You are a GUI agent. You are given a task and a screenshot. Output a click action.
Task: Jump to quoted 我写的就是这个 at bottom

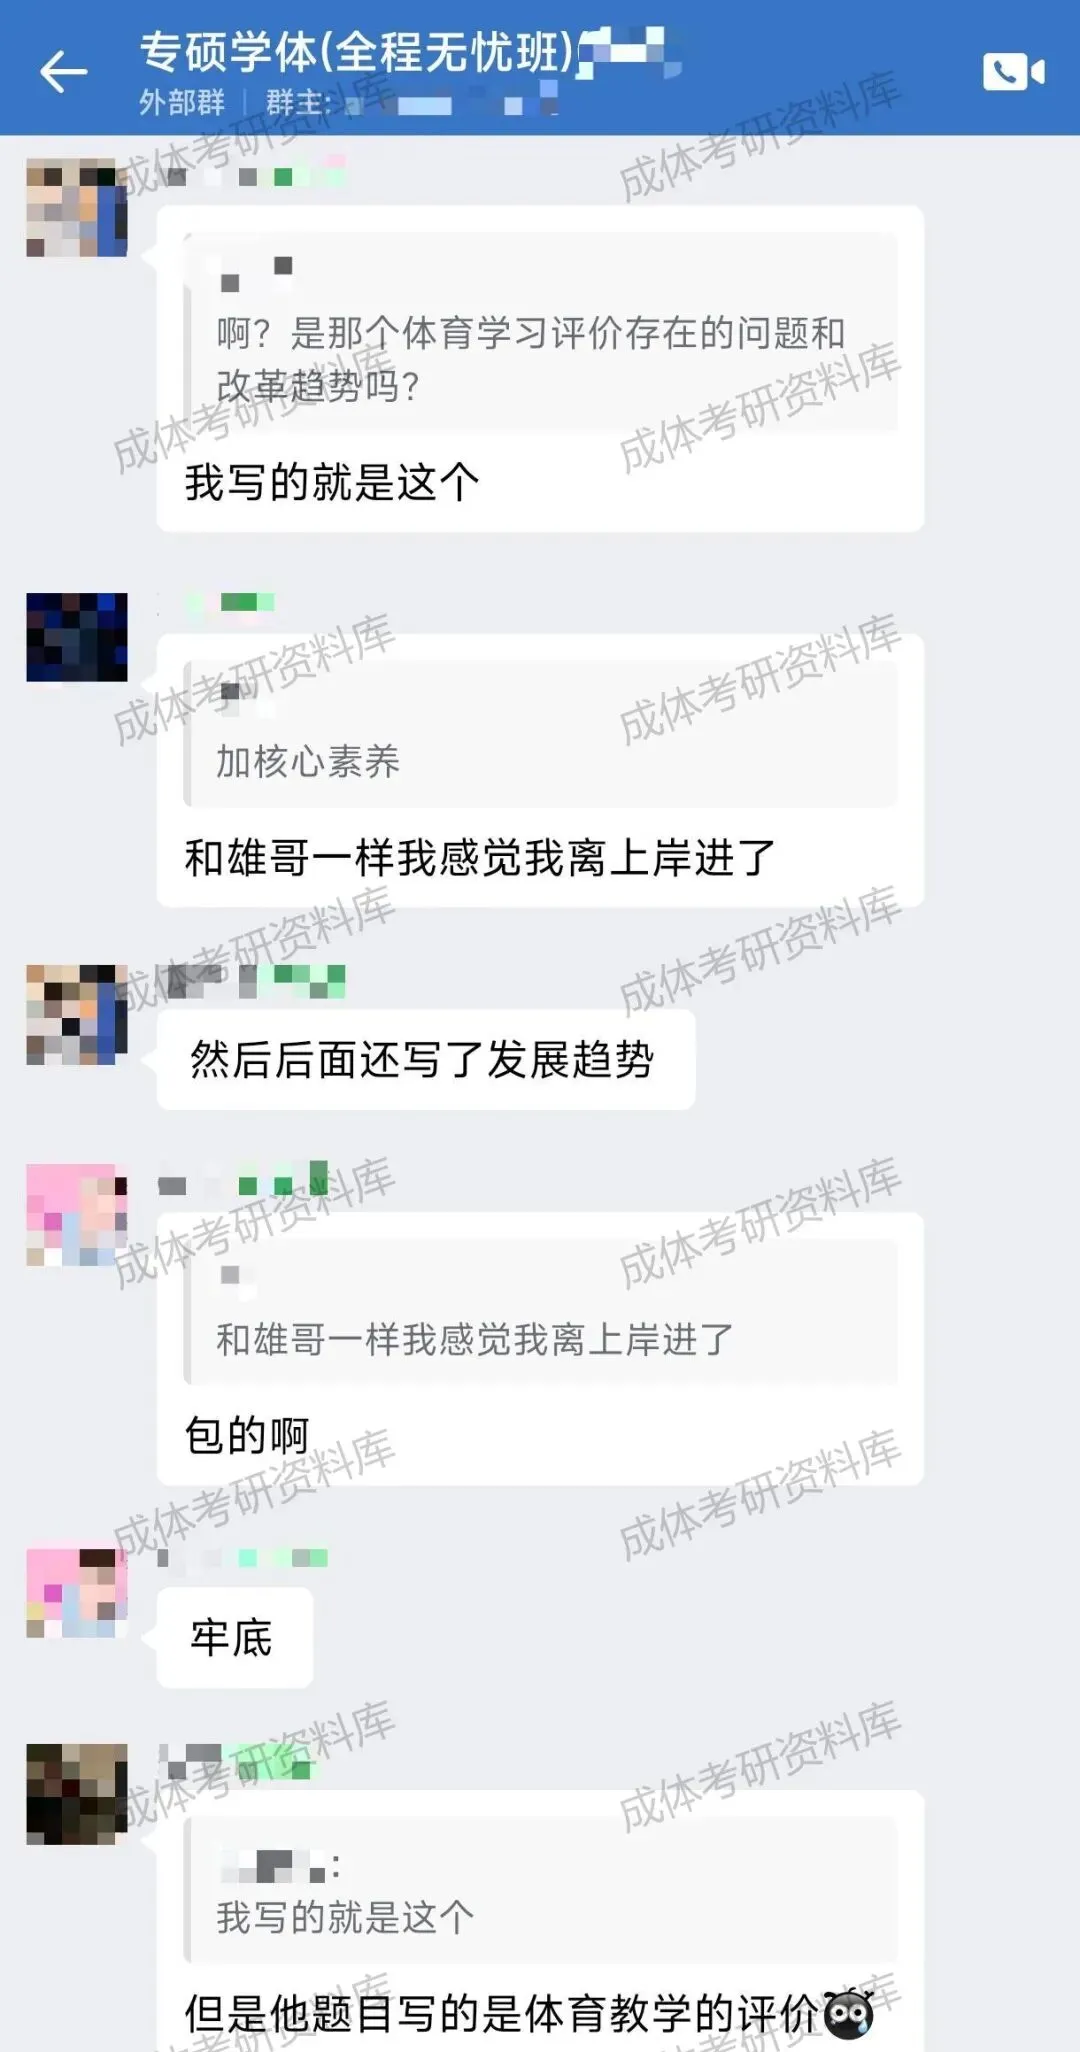[x=540, y=1889]
